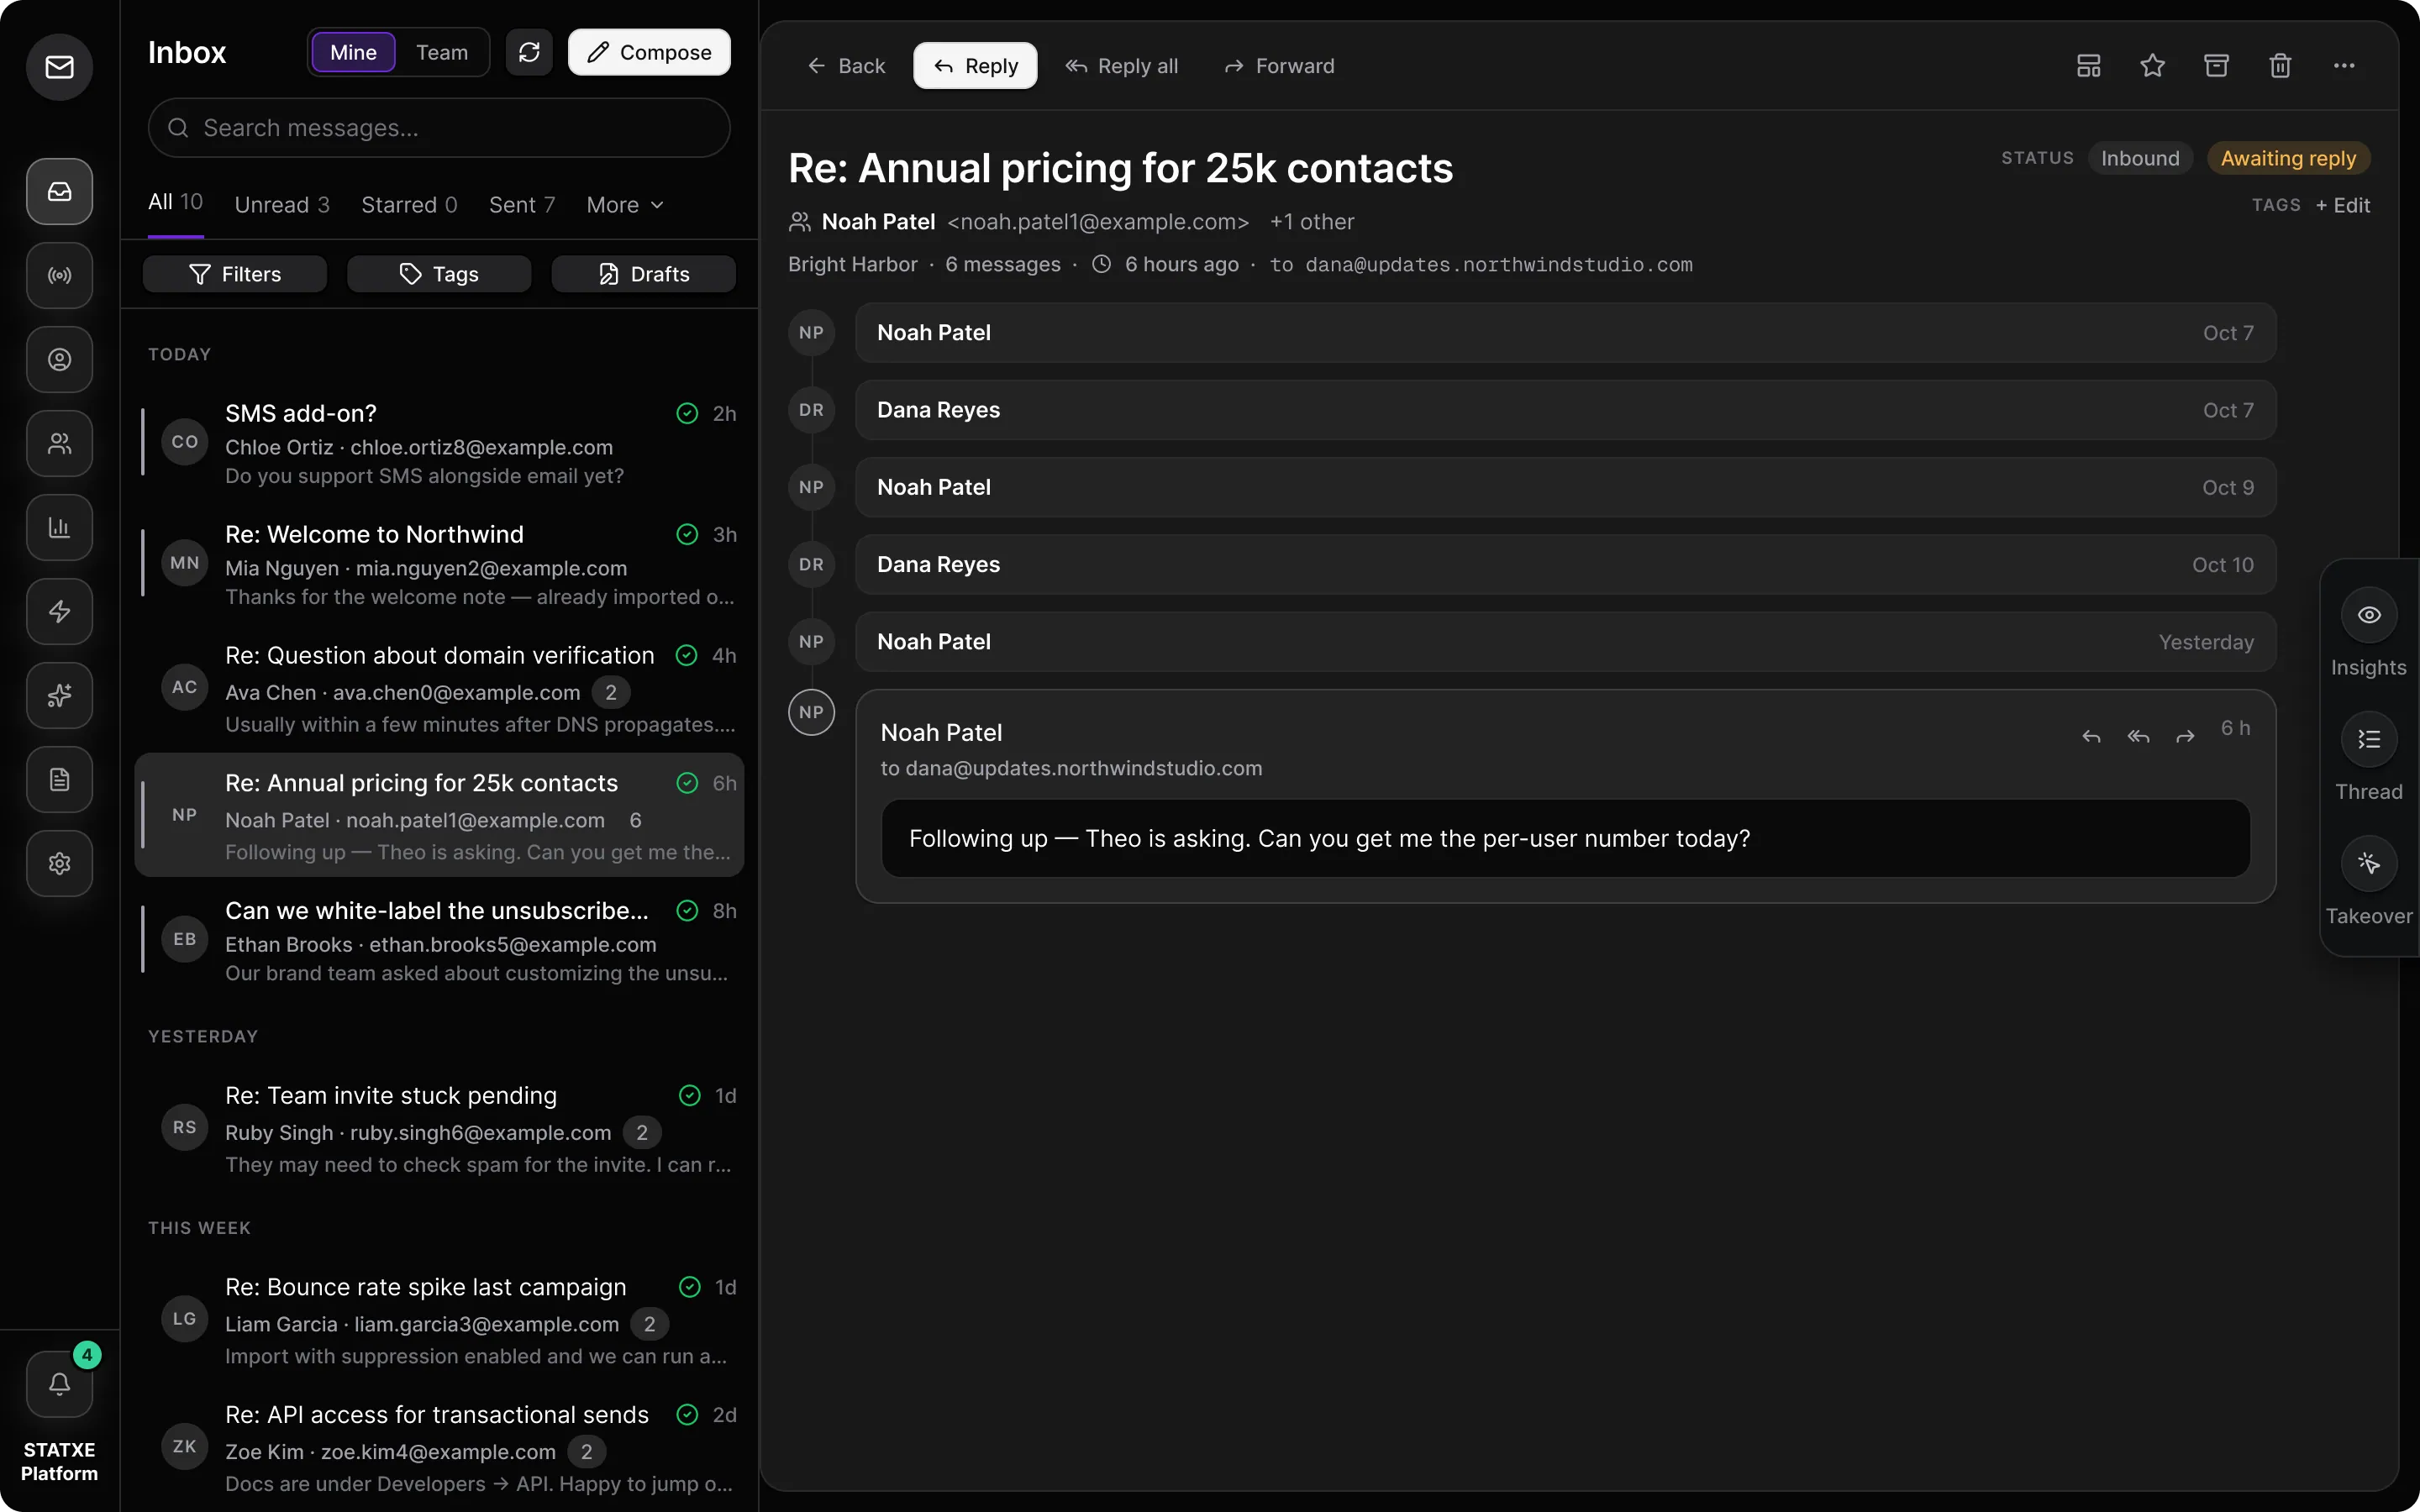Archive the open email thread

click(2216, 66)
